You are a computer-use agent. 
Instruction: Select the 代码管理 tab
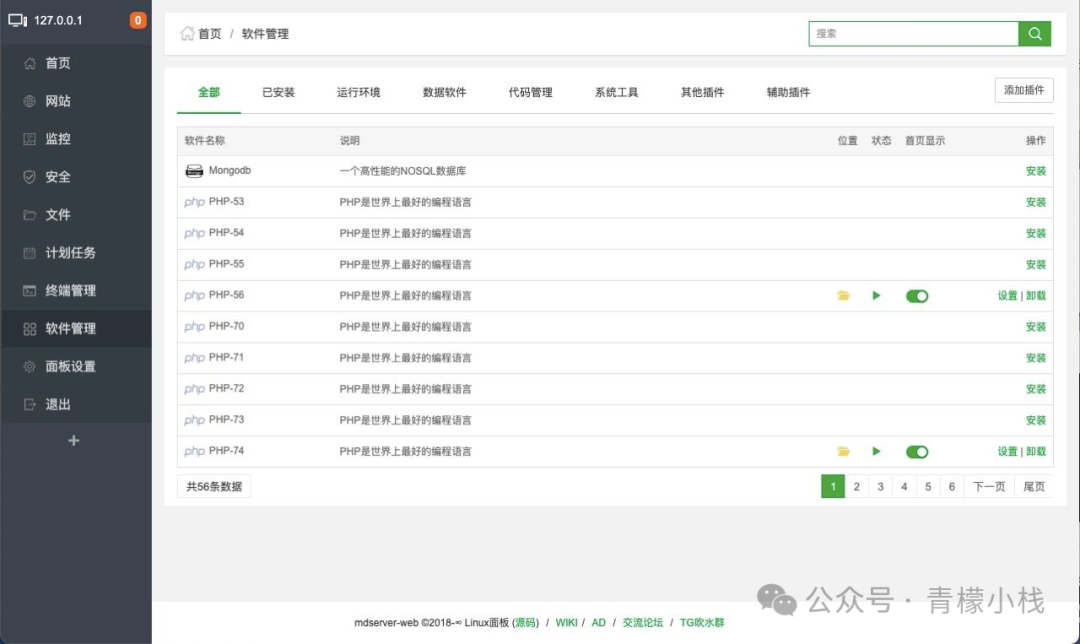(530, 92)
